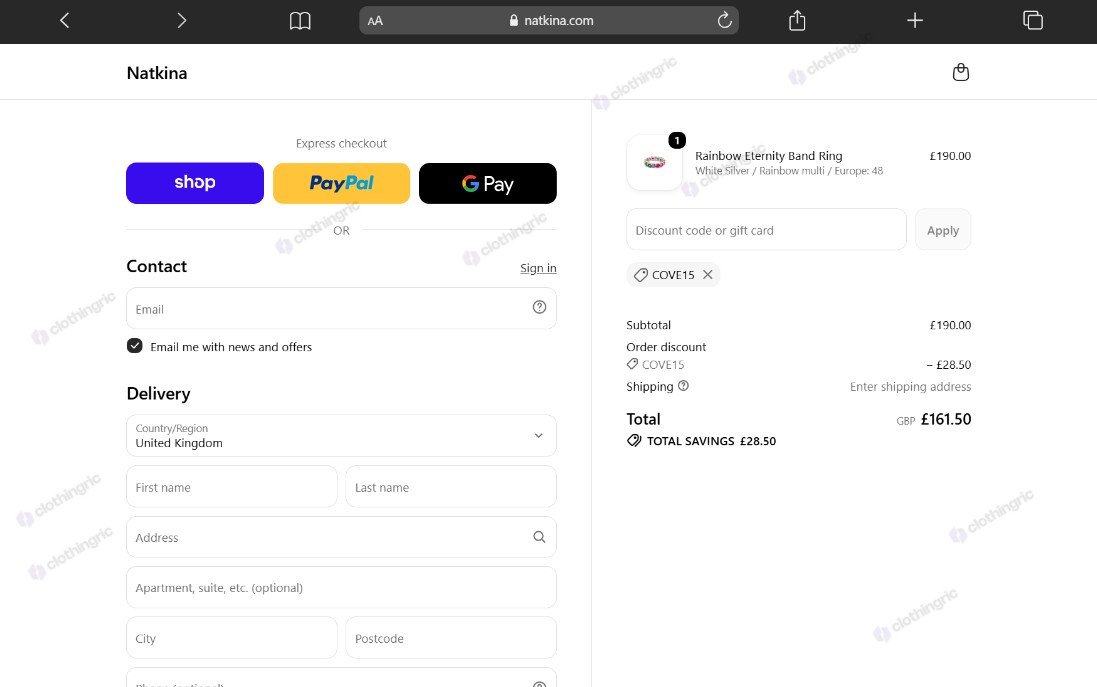This screenshot has width=1097, height=687.
Task: Reload the page with the refresh icon
Action: pyautogui.click(x=725, y=20)
